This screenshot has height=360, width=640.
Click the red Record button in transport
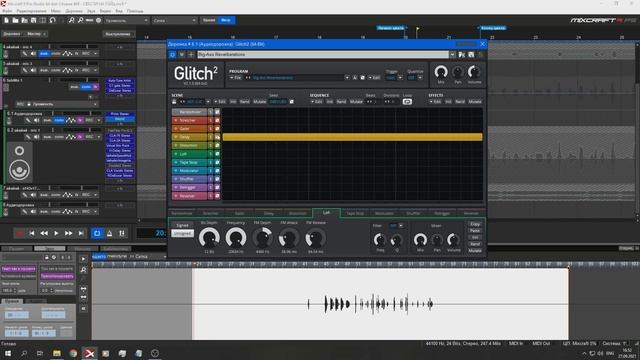coord(19,233)
